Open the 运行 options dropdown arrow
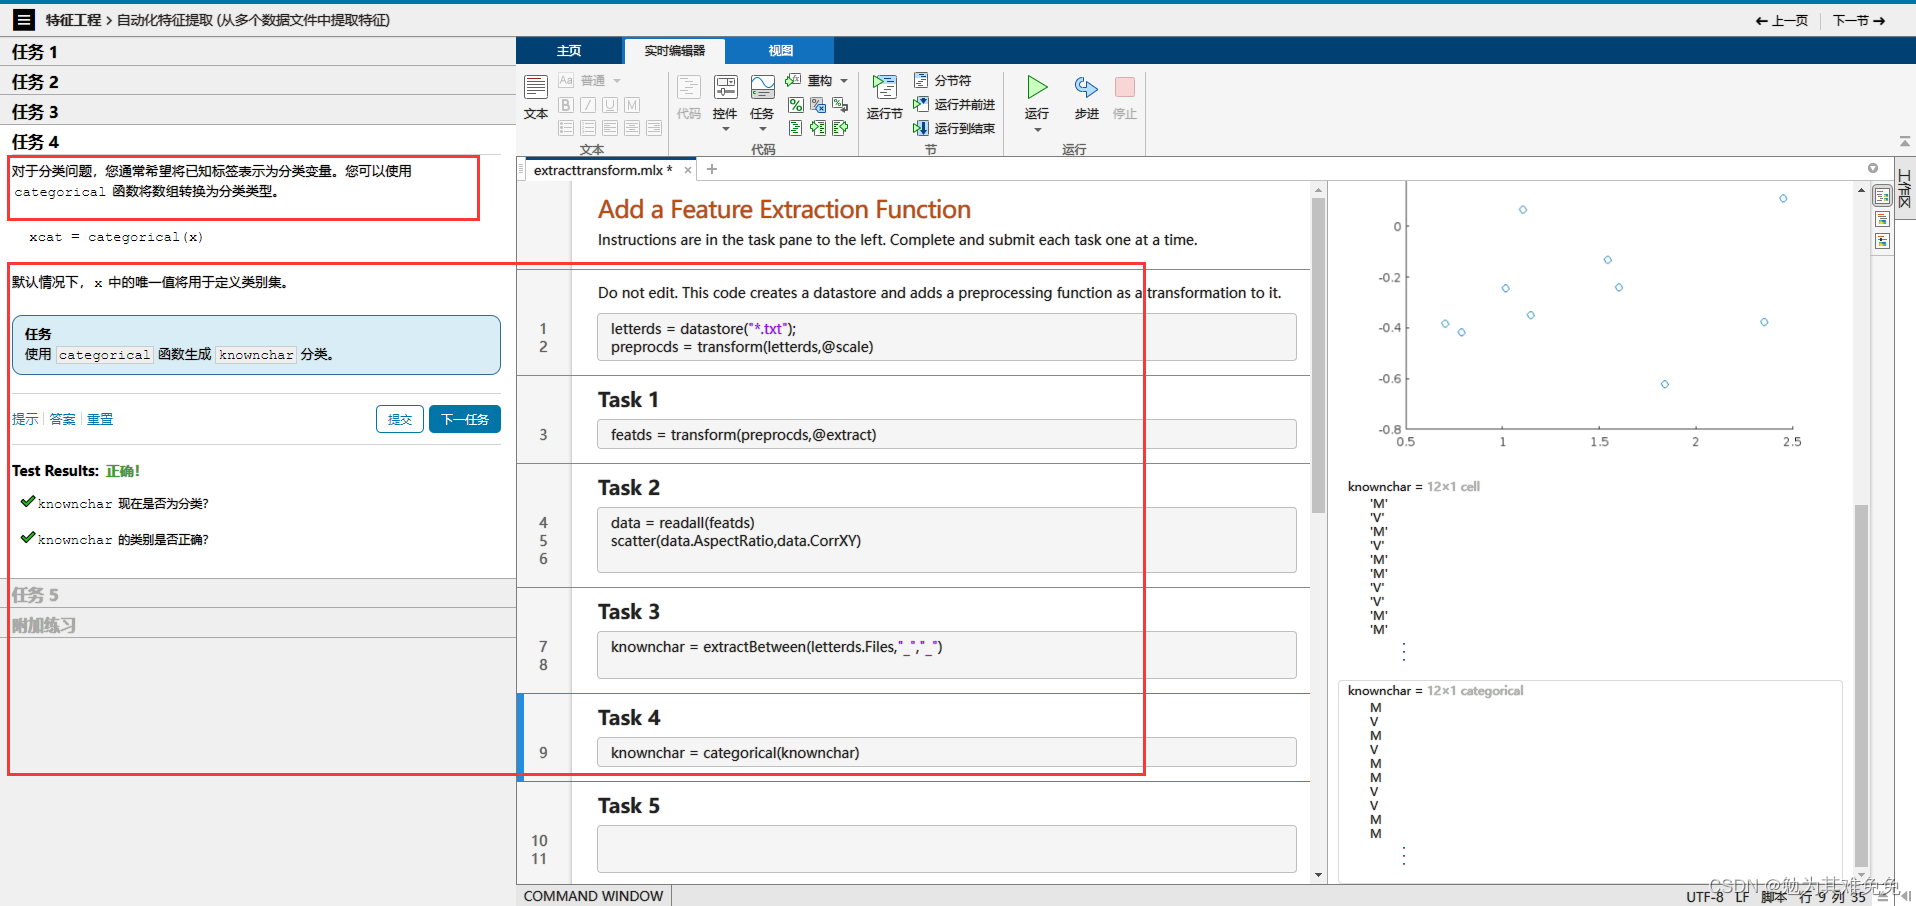The height and width of the screenshot is (906, 1916). (x=1037, y=130)
